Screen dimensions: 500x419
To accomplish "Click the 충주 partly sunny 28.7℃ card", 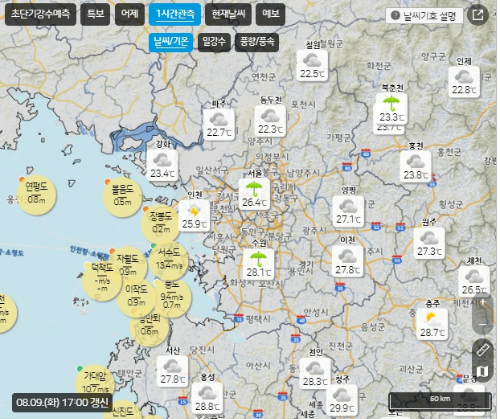I will 432,324.
